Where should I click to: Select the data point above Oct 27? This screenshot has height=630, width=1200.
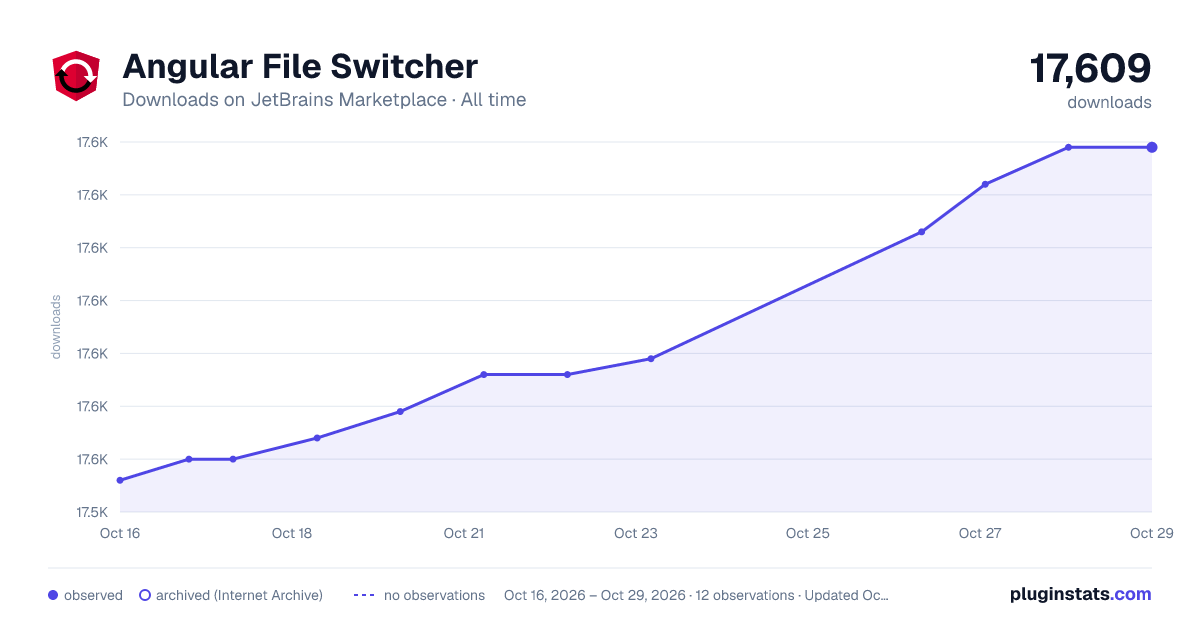[985, 184]
